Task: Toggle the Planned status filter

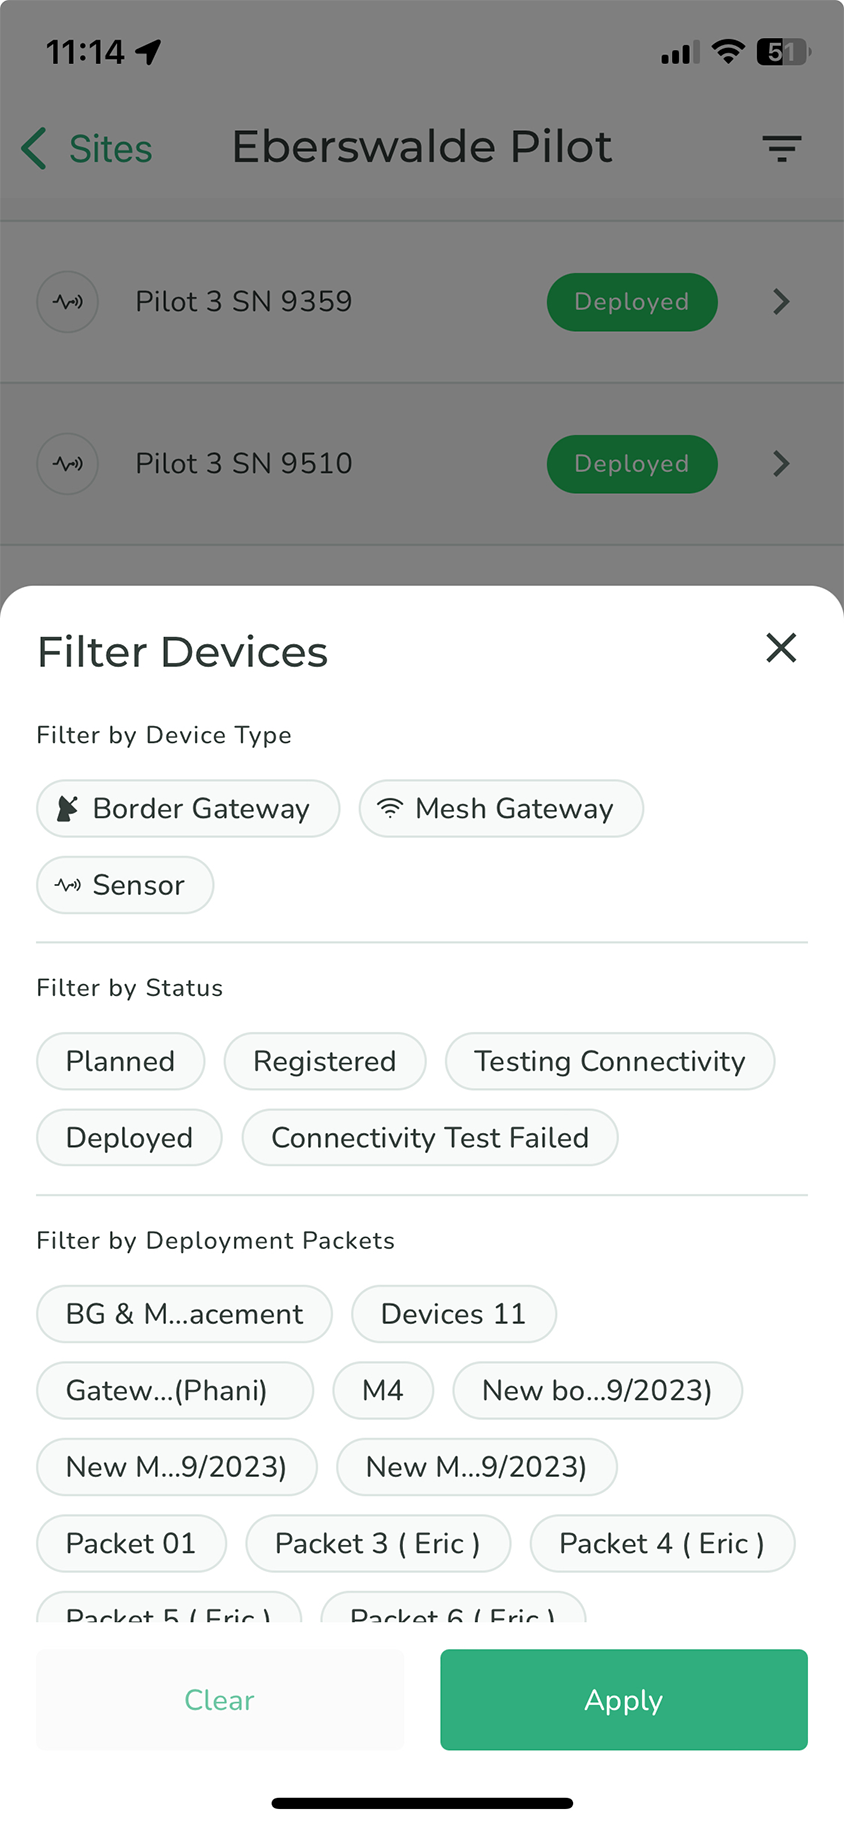Action: point(120,1061)
